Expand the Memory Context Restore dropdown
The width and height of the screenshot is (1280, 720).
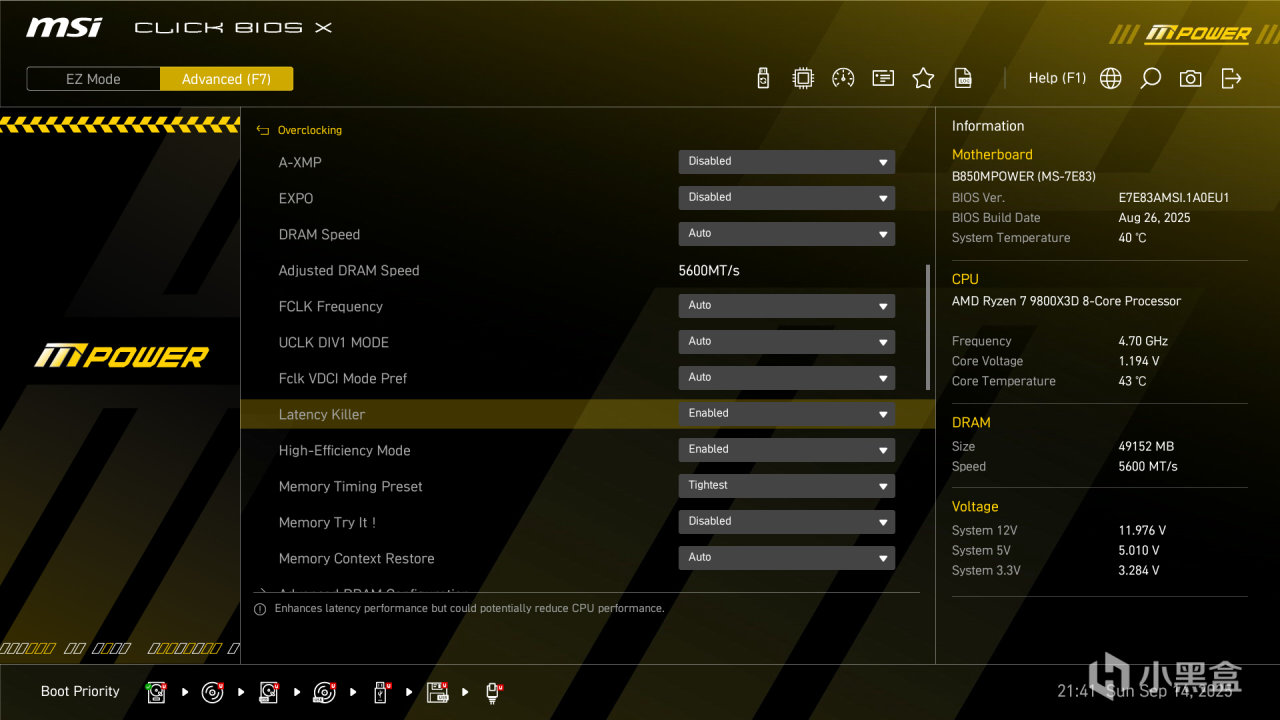tap(787, 558)
